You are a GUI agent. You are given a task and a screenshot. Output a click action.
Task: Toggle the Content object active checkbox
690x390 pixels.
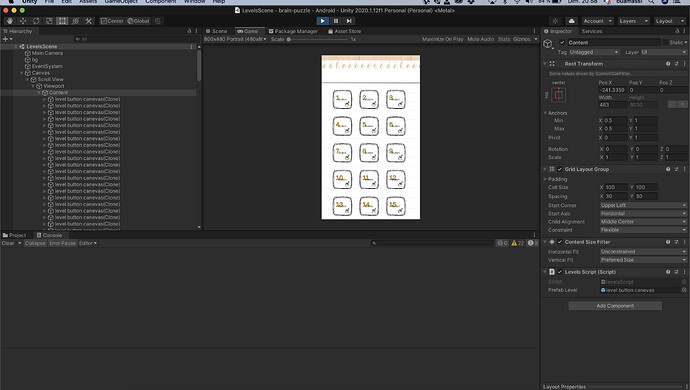(x=562, y=42)
